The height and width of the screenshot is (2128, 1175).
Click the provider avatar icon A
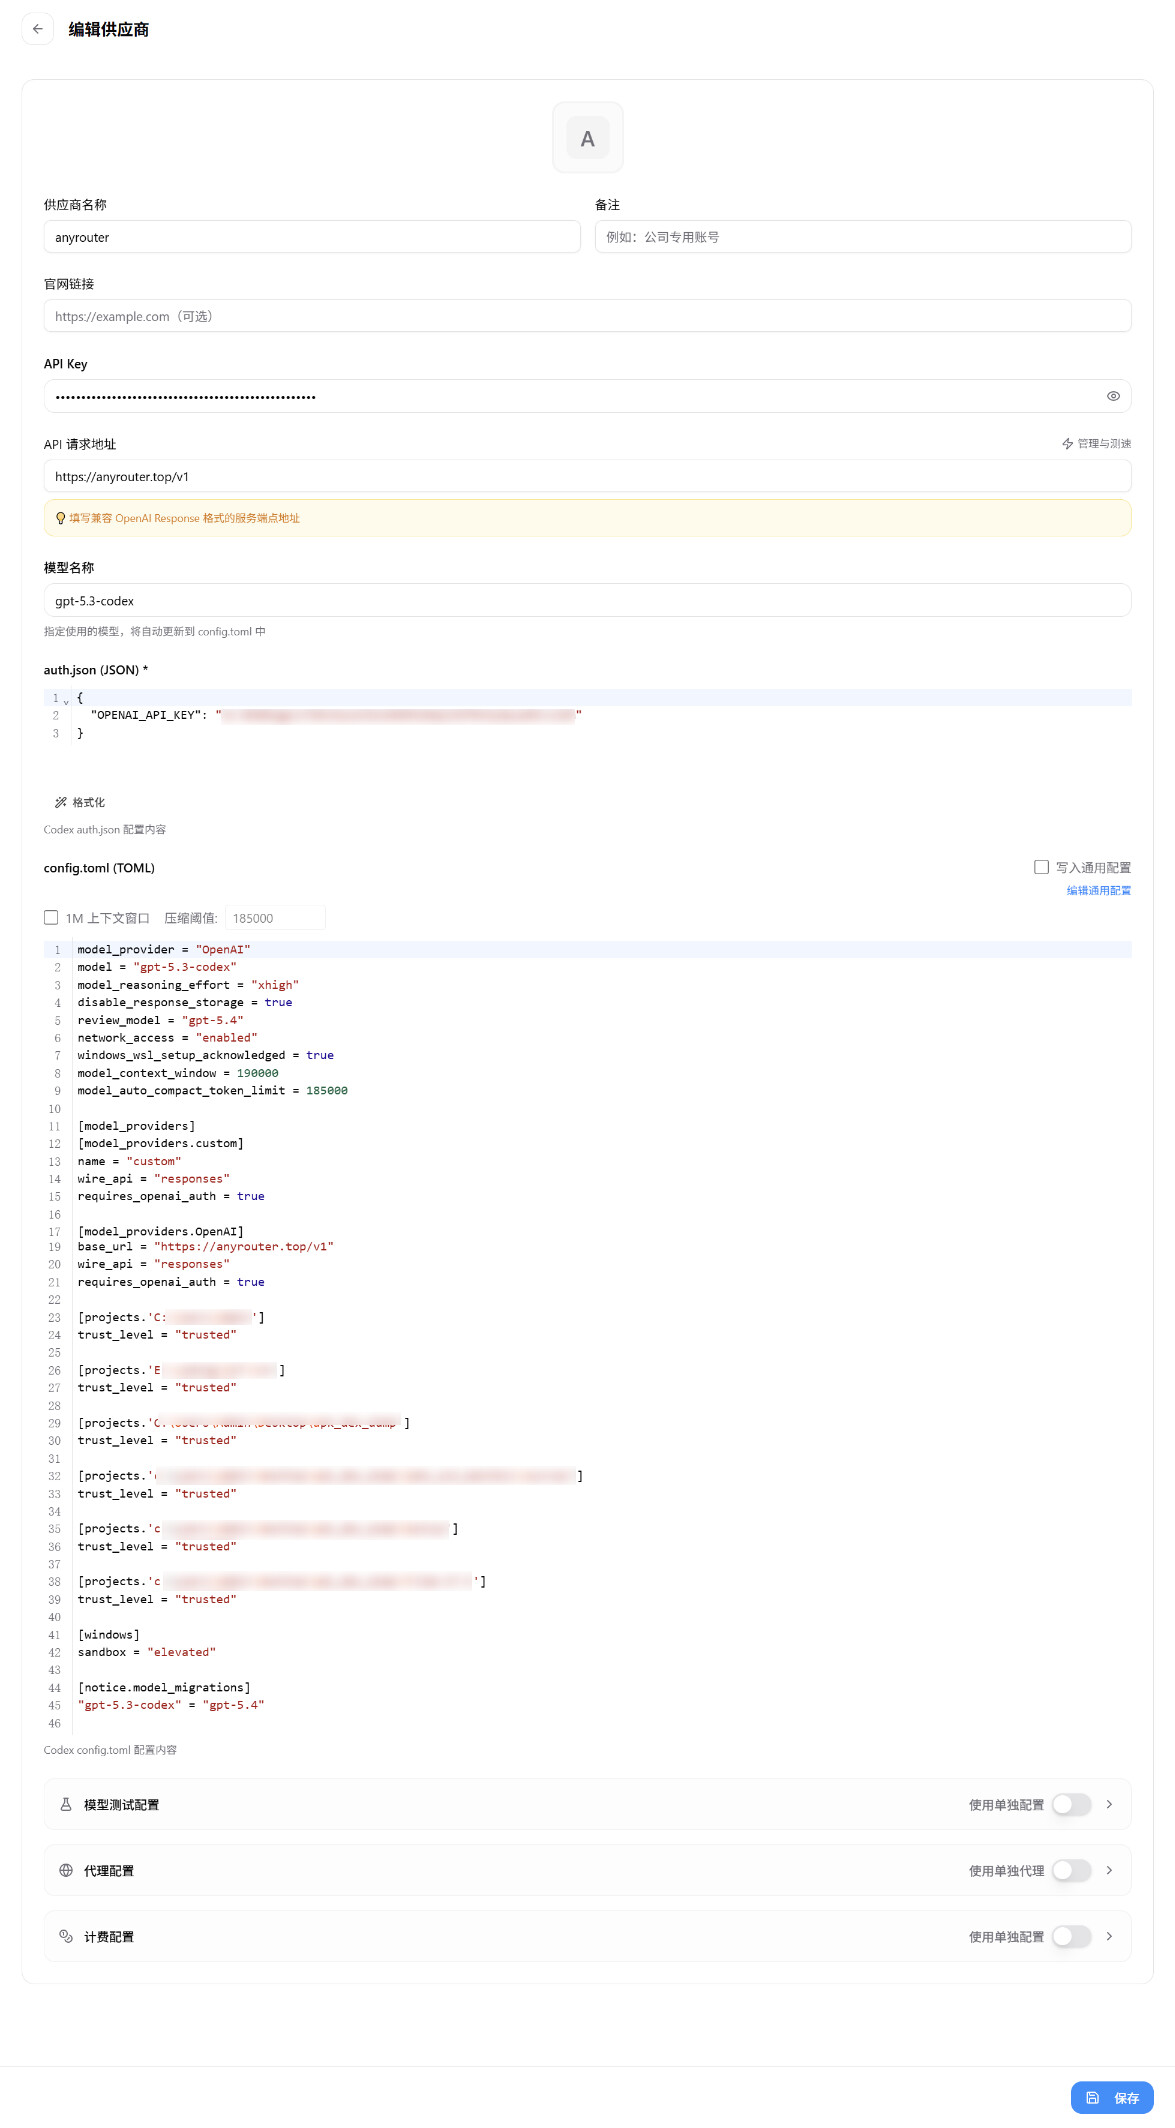(x=588, y=138)
